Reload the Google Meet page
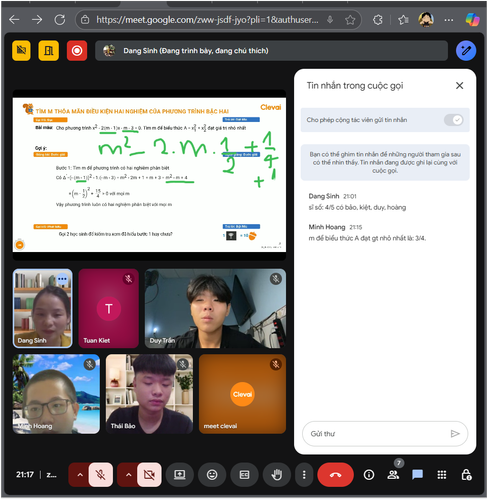 (60, 20)
